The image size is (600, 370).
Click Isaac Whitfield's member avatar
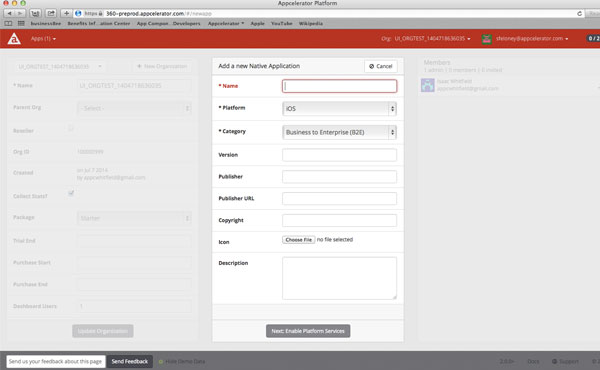coord(427,85)
